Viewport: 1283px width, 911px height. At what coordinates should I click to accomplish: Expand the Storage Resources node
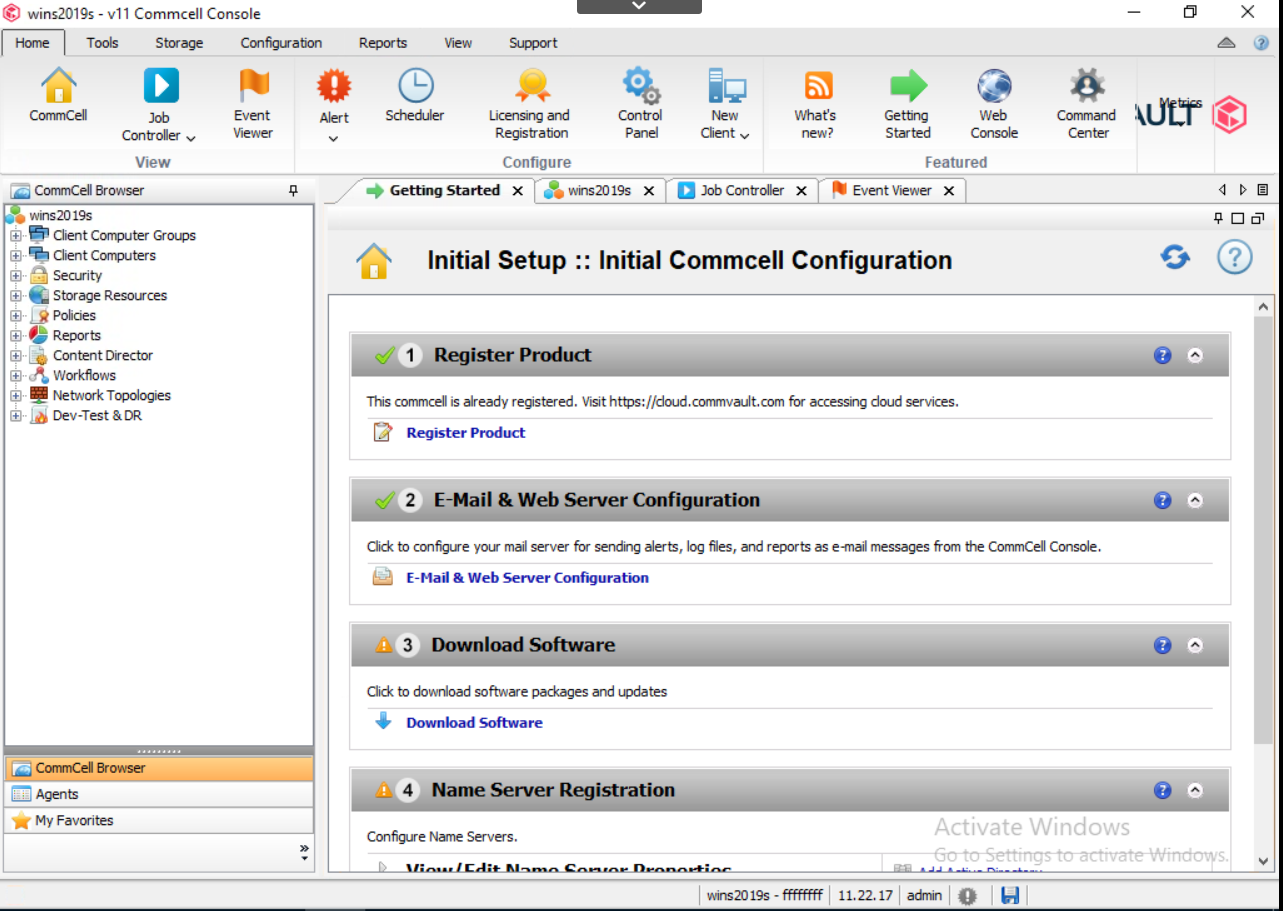16,296
